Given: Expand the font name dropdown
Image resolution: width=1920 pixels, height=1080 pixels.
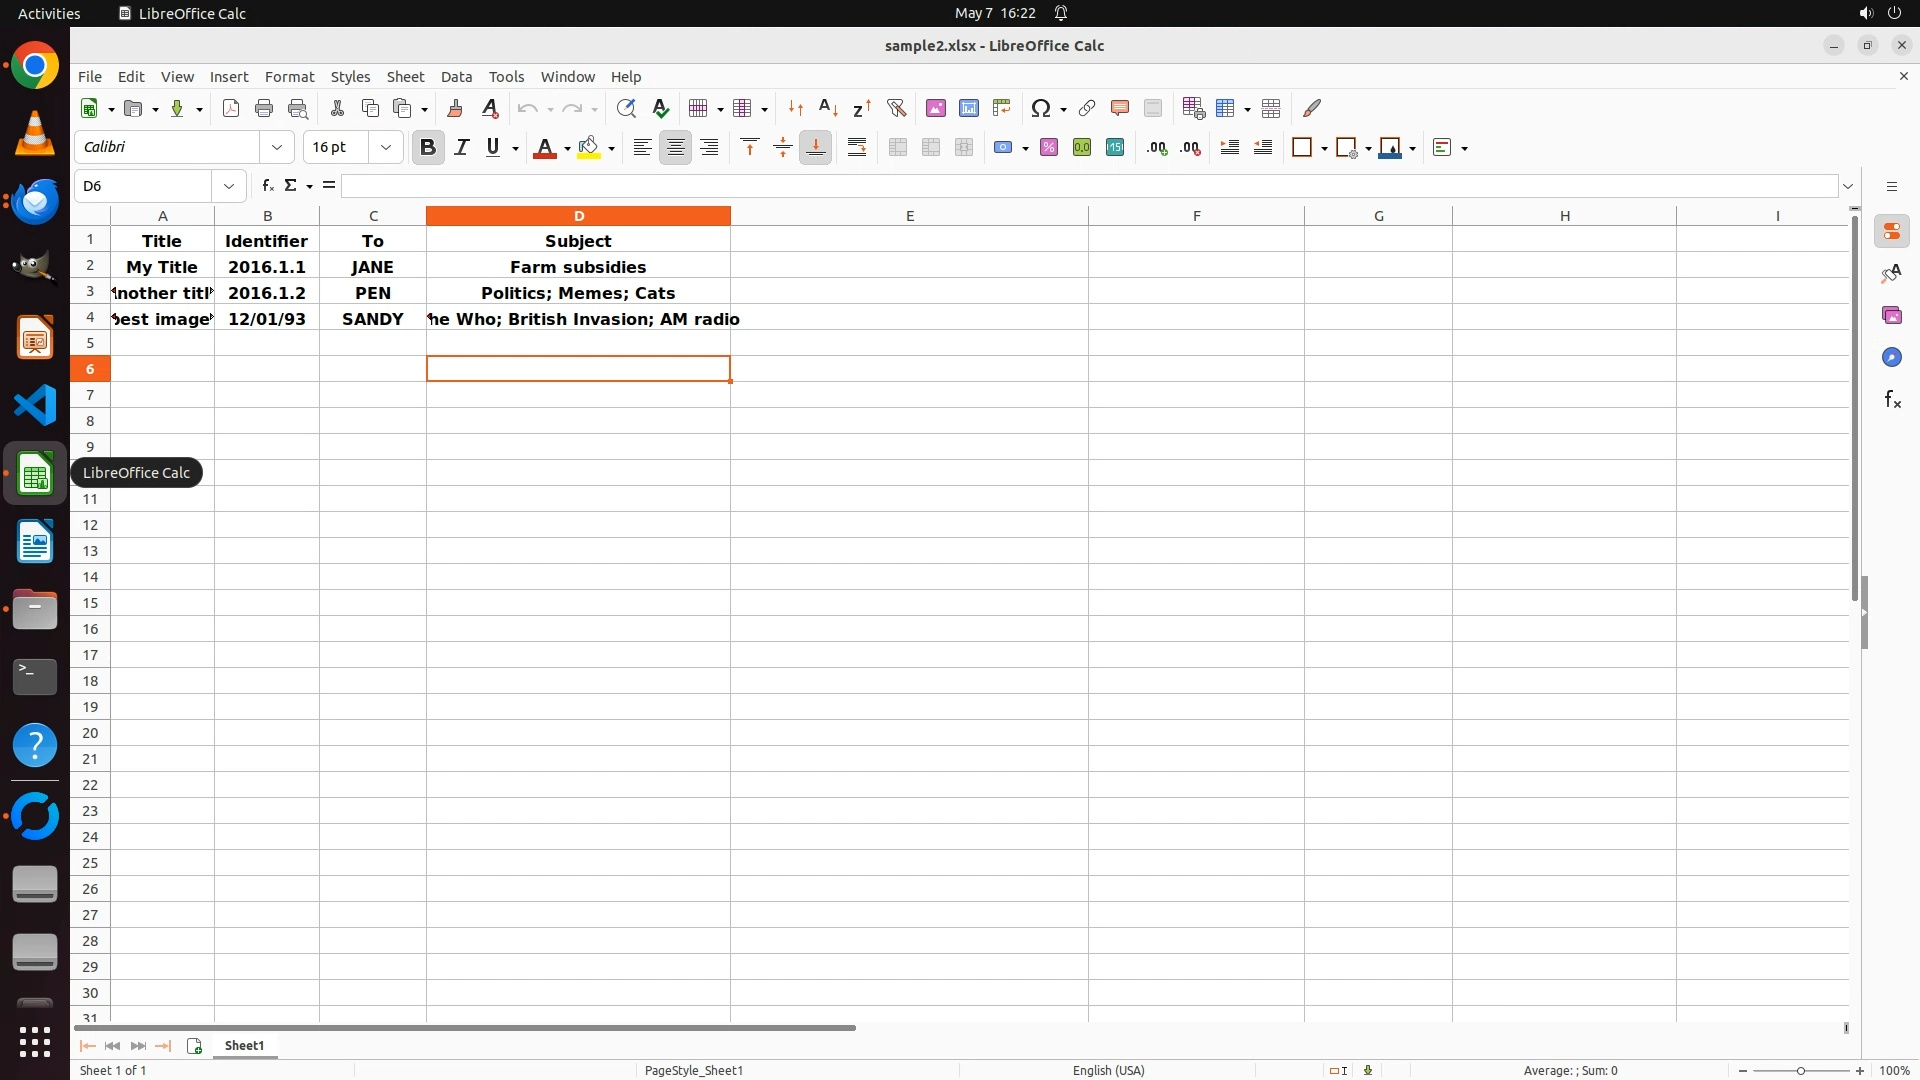Looking at the screenshot, I should pyautogui.click(x=277, y=148).
